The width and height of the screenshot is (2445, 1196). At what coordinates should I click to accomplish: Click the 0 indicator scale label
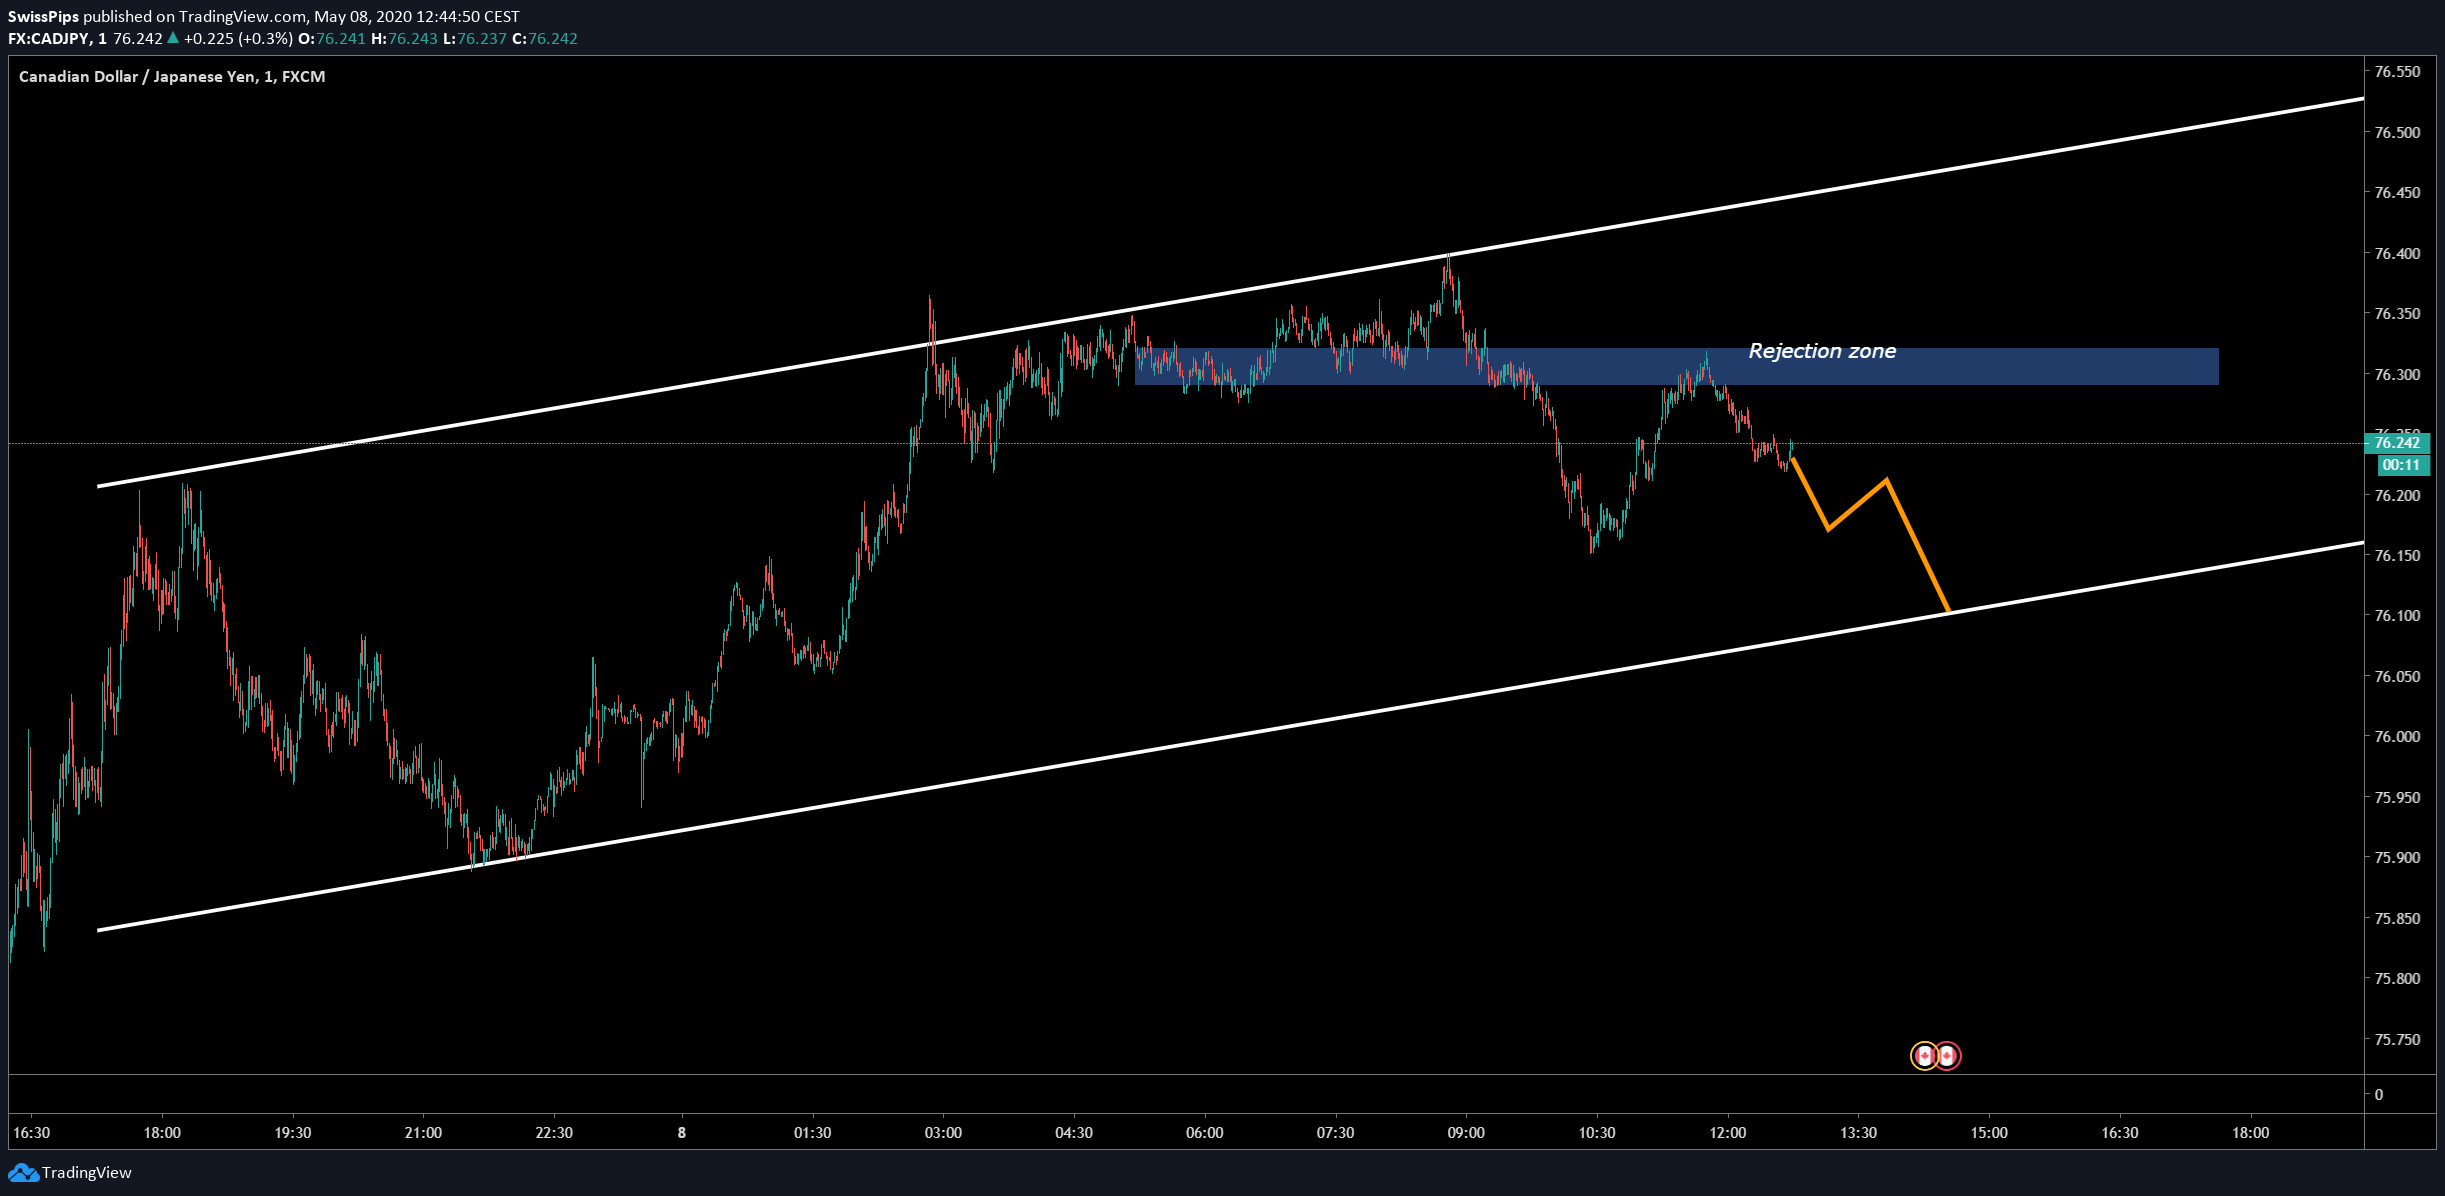click(2379, 1094)
